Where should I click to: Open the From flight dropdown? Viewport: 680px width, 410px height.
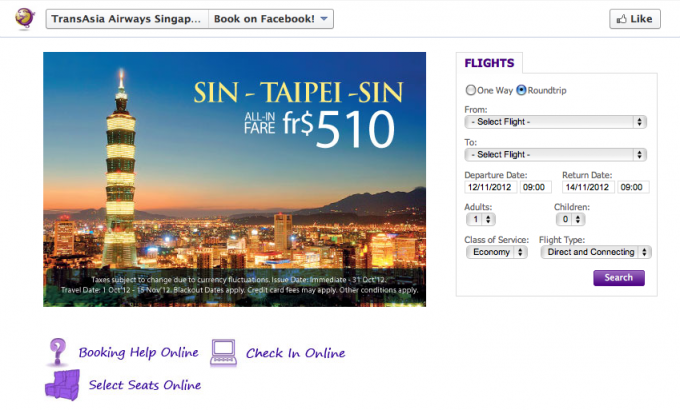[x=556, y=122]
